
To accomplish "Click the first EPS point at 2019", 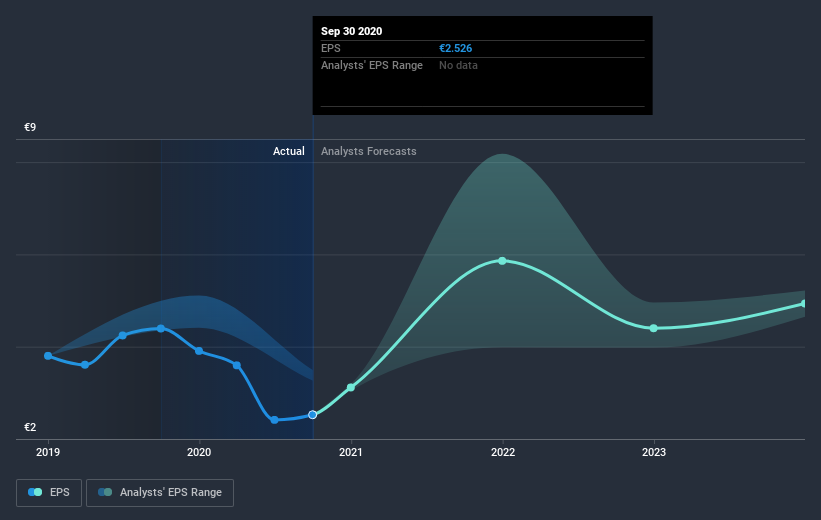I will click(x=48, y=356).
